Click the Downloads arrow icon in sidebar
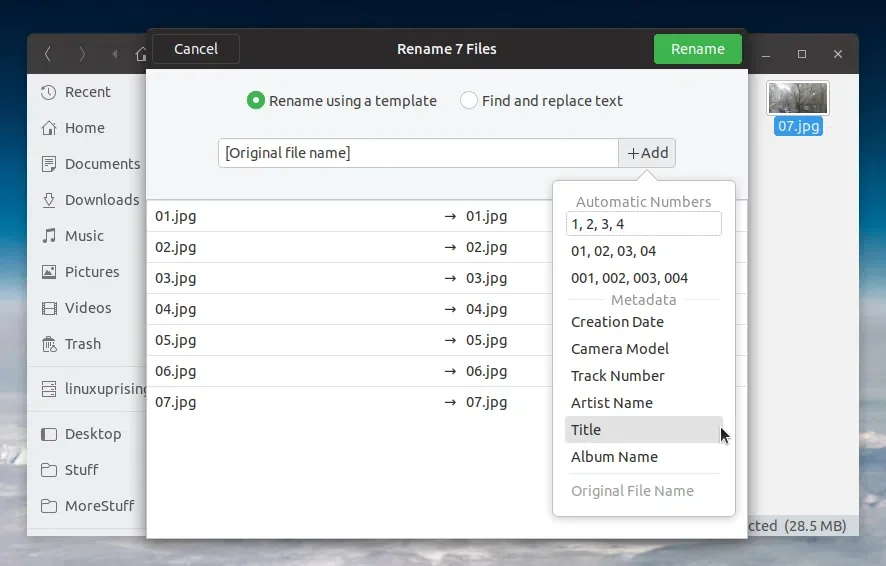Screen dimensions: 886x566 click(x=48, y=200)
